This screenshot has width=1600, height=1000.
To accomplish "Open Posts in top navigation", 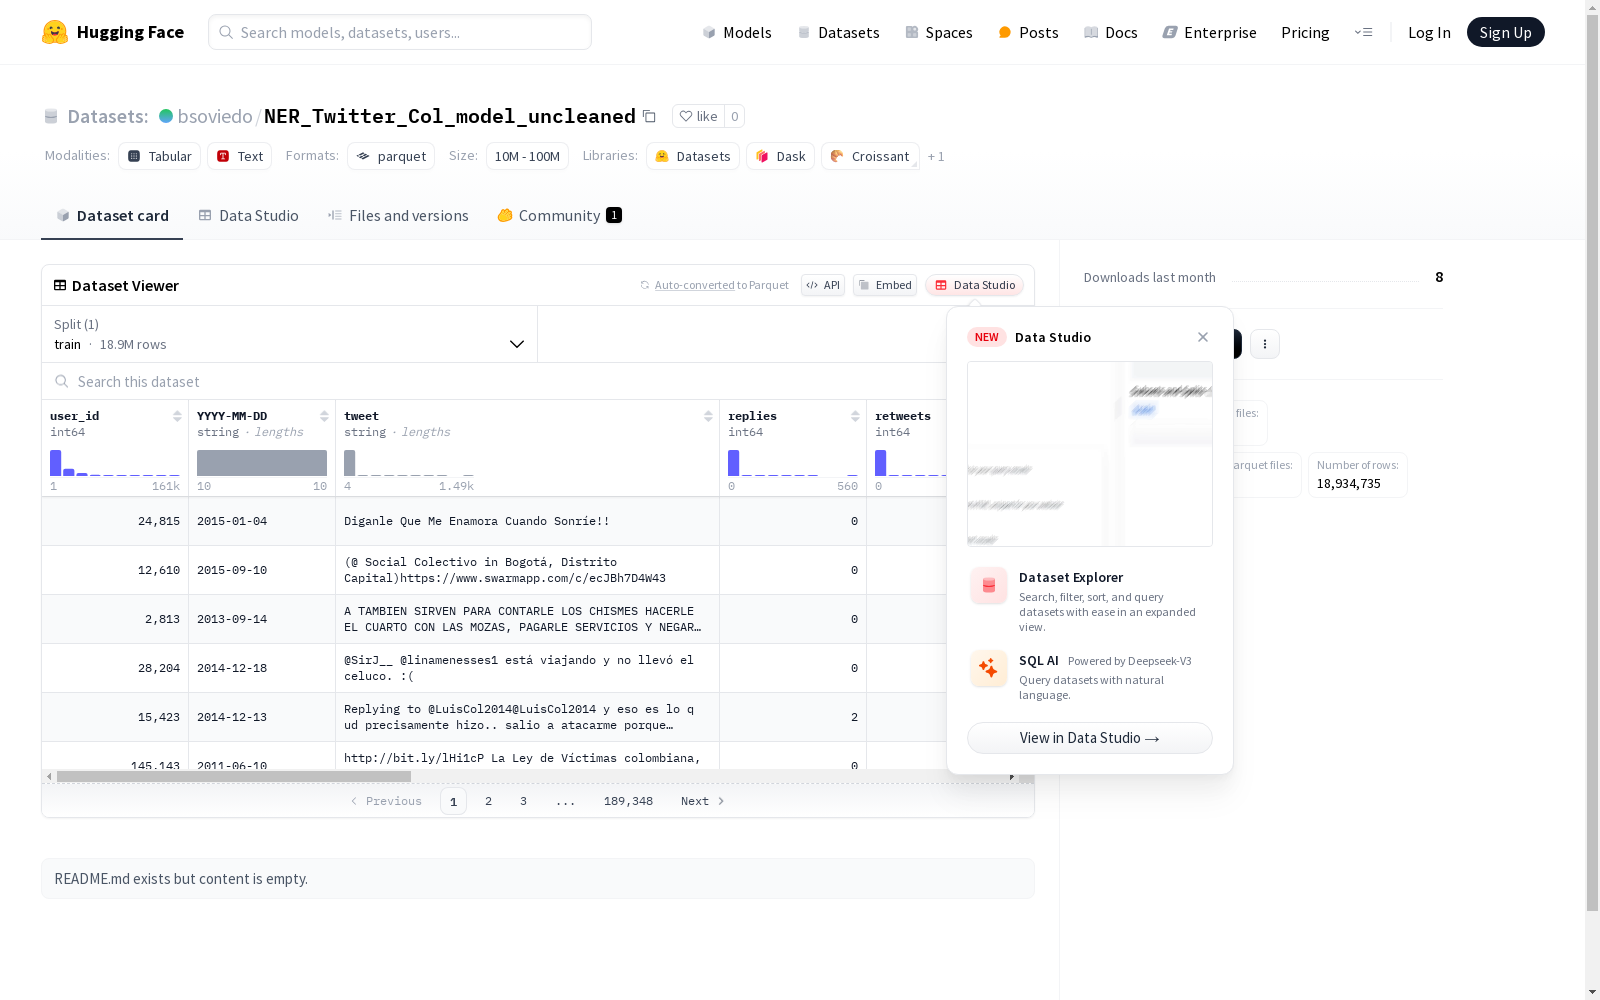I will pos(1028,32).
